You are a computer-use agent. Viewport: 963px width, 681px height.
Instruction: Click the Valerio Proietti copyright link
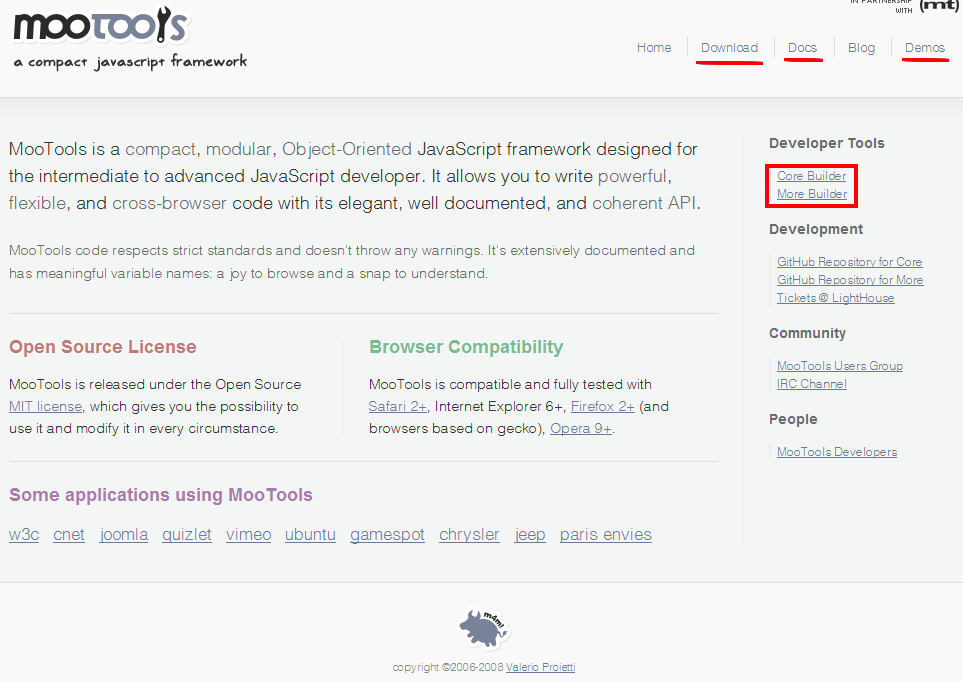[540, 667]
